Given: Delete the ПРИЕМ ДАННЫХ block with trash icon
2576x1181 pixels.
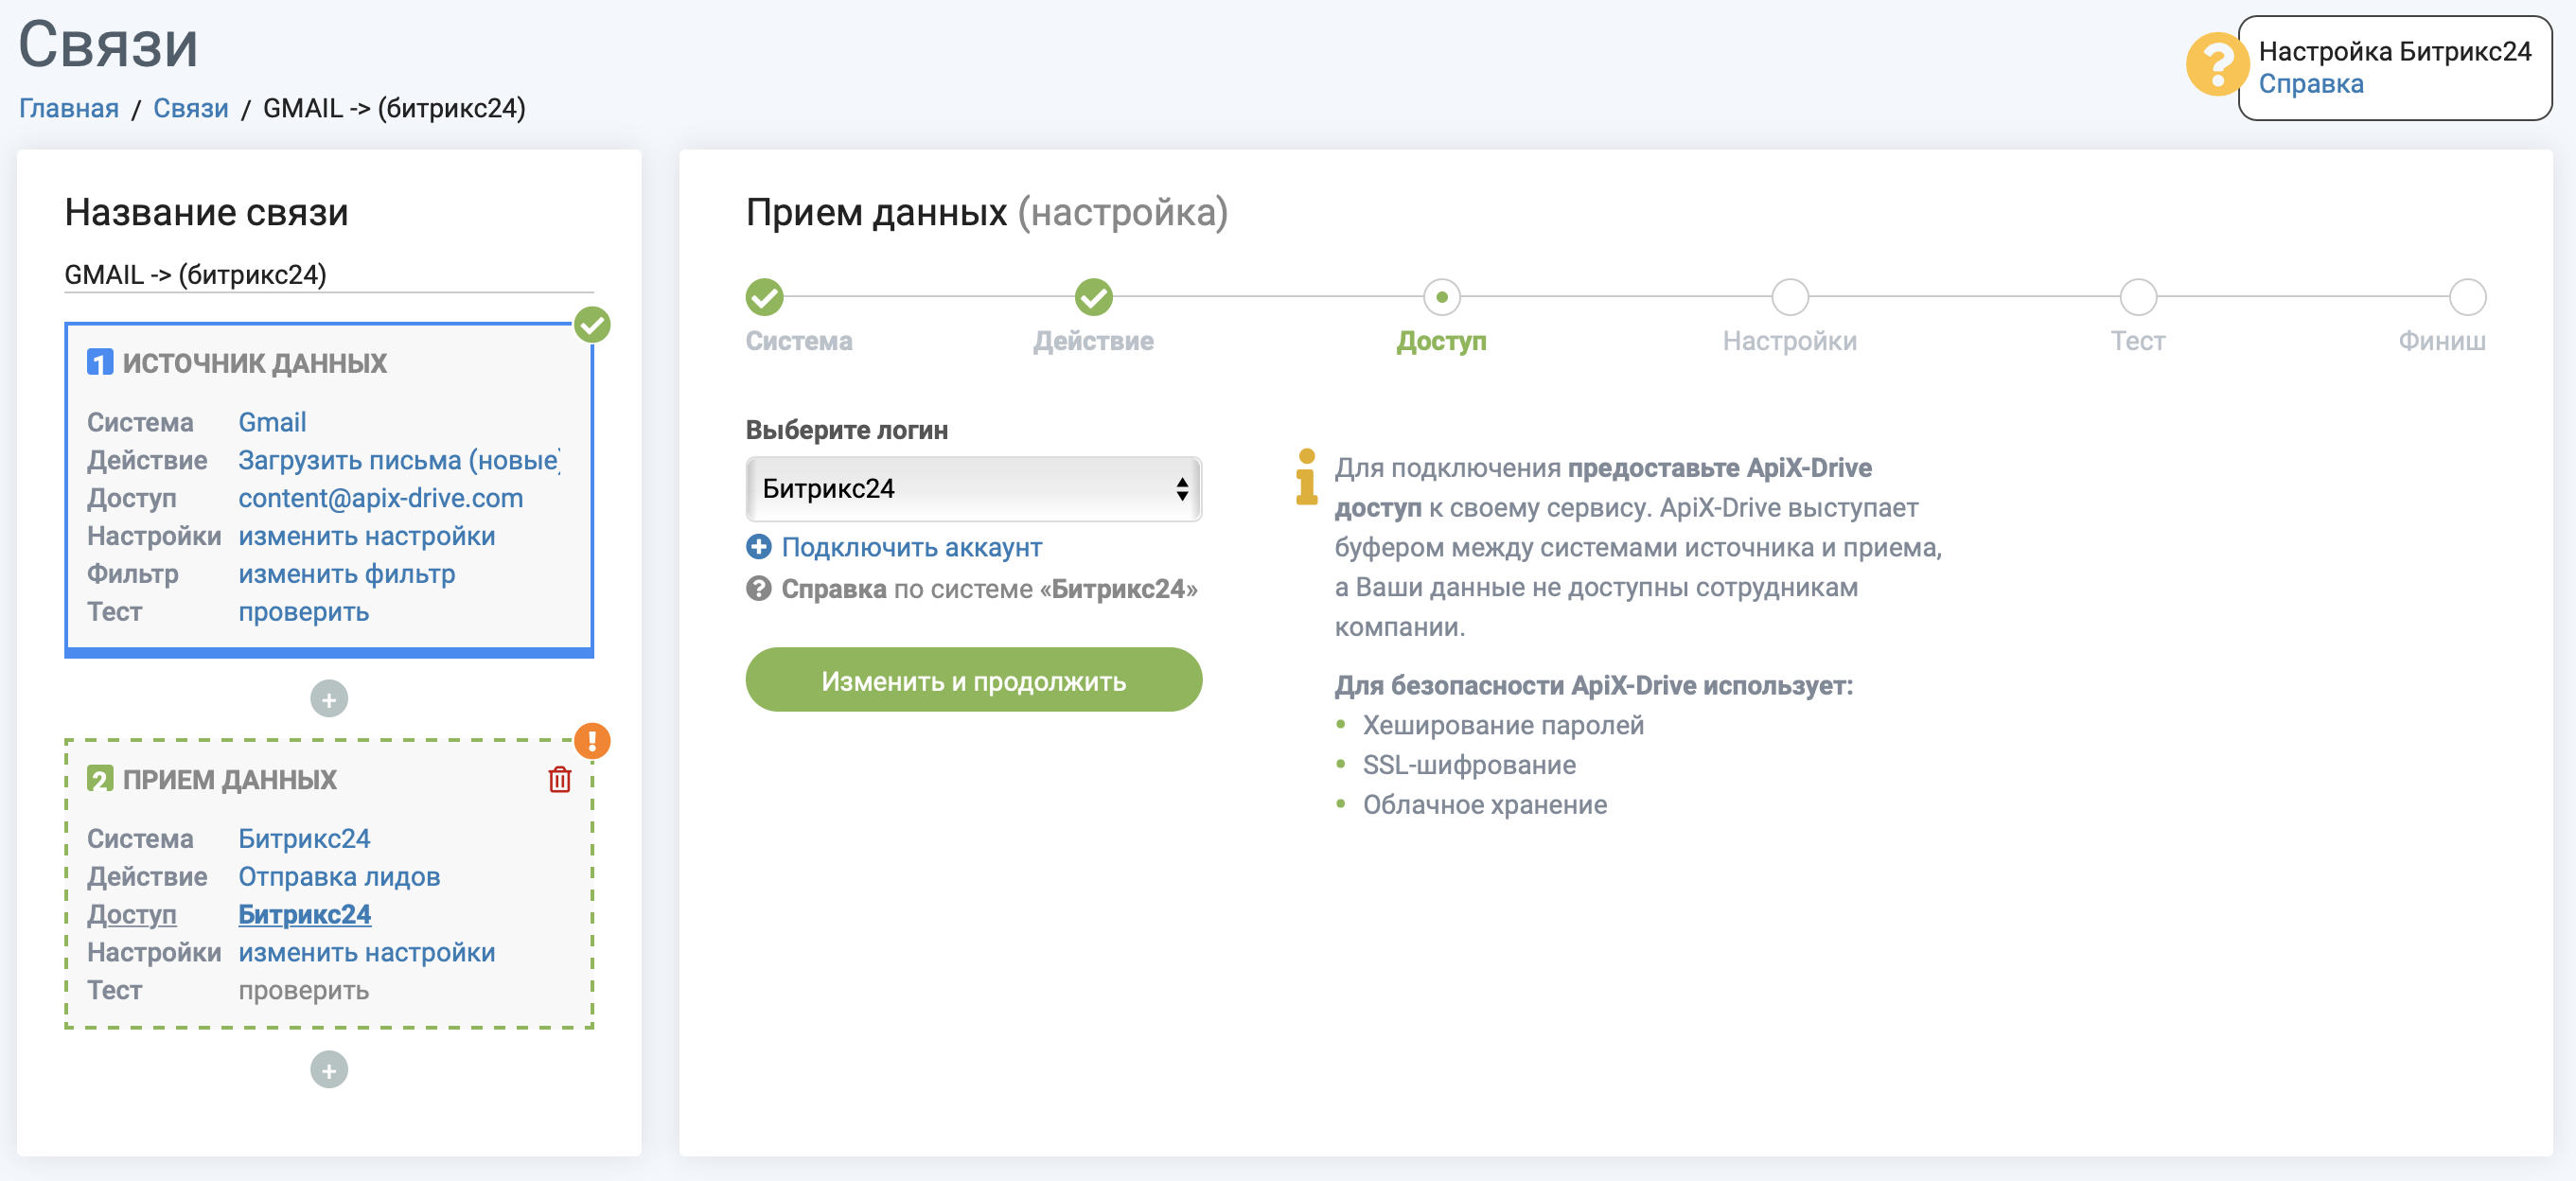Looking at the screenshot, I should click(560, 779).
